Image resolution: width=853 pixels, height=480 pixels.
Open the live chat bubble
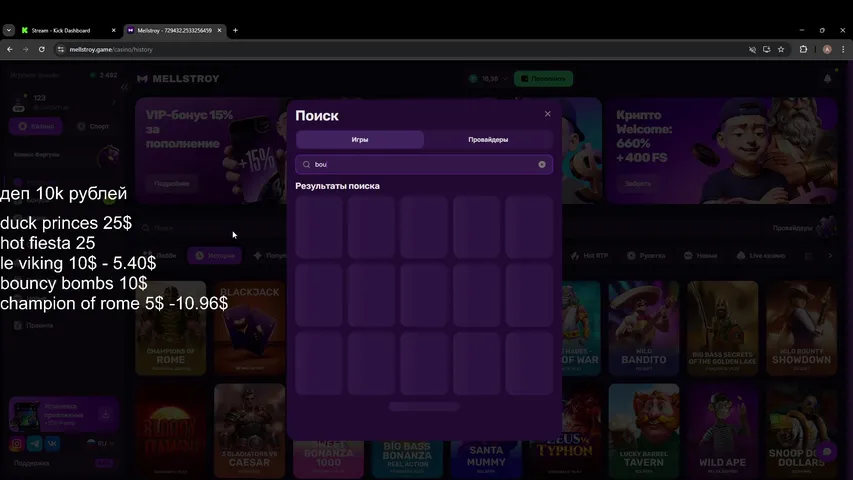tap(826, 452)
